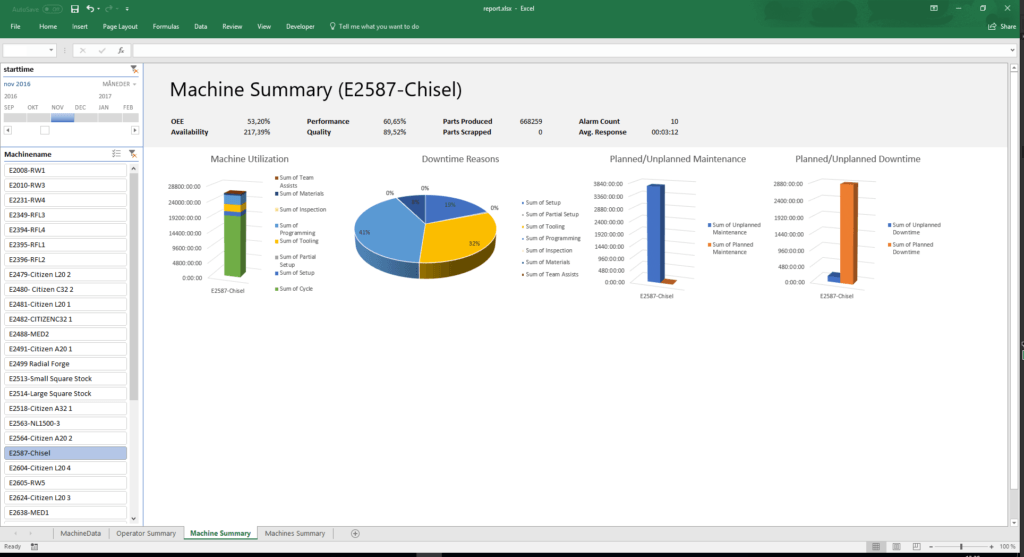Add a new sheet with plus icon
Image resolution: width=1024 pixels, height=557 pixels.
click(355, 534)
